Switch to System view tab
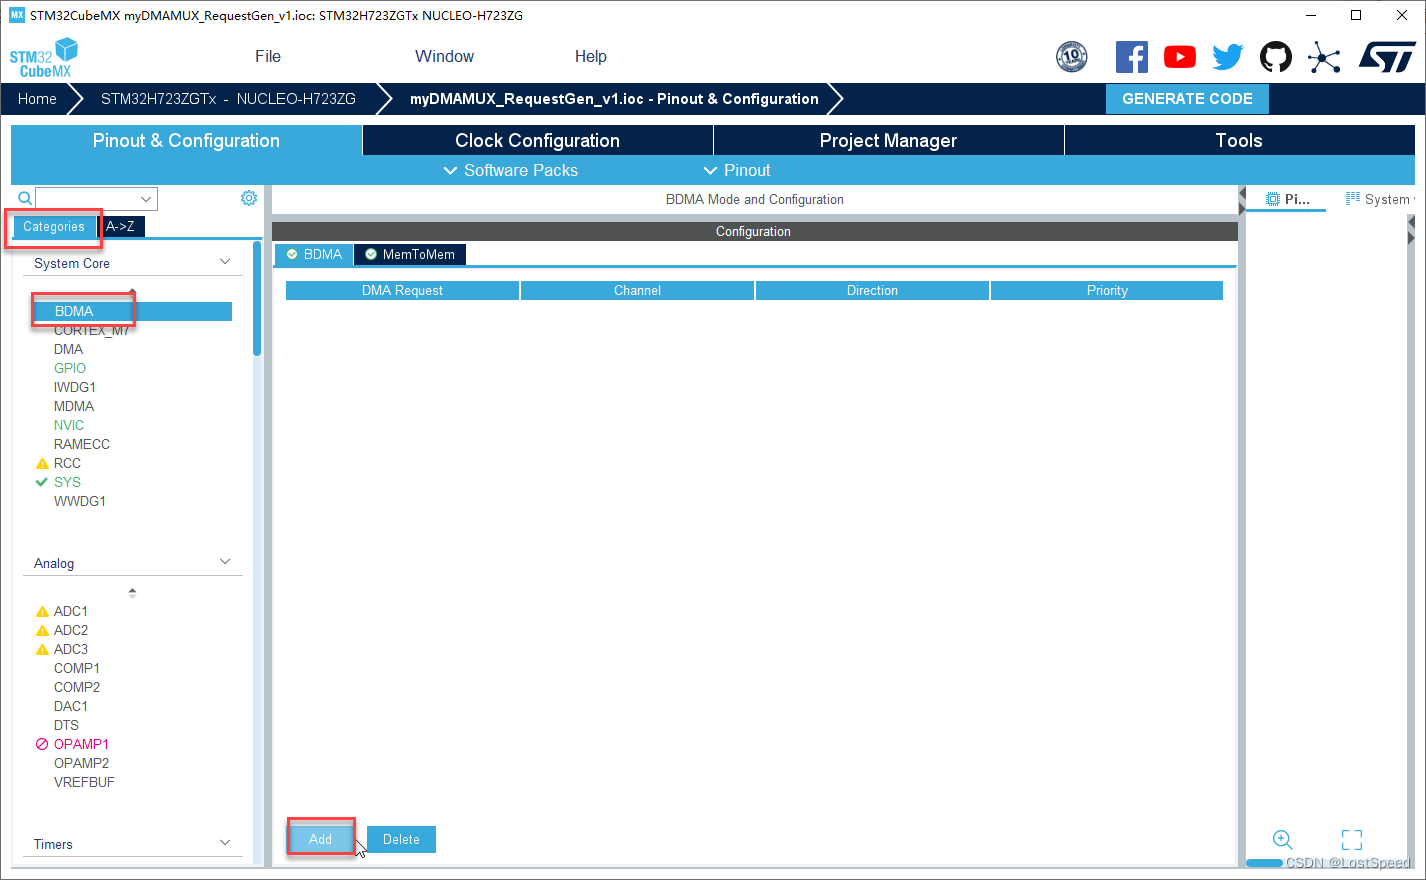The height and width of the screenshot is (880, 1426). pos(1378,199)
